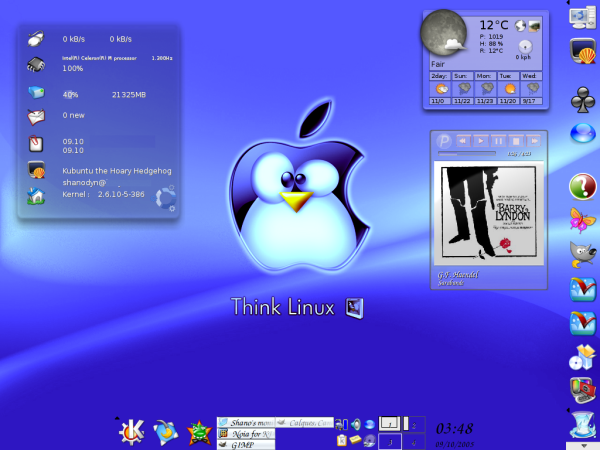Click the network mouse icon in system monitor
Viewport: 600px width, 450px height.
click(x=36, y=38)
